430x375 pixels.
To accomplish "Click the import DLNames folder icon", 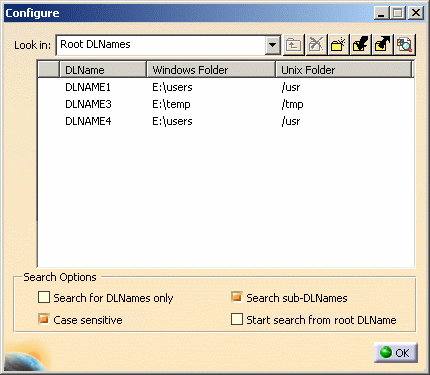I will [x=361, y=45].
